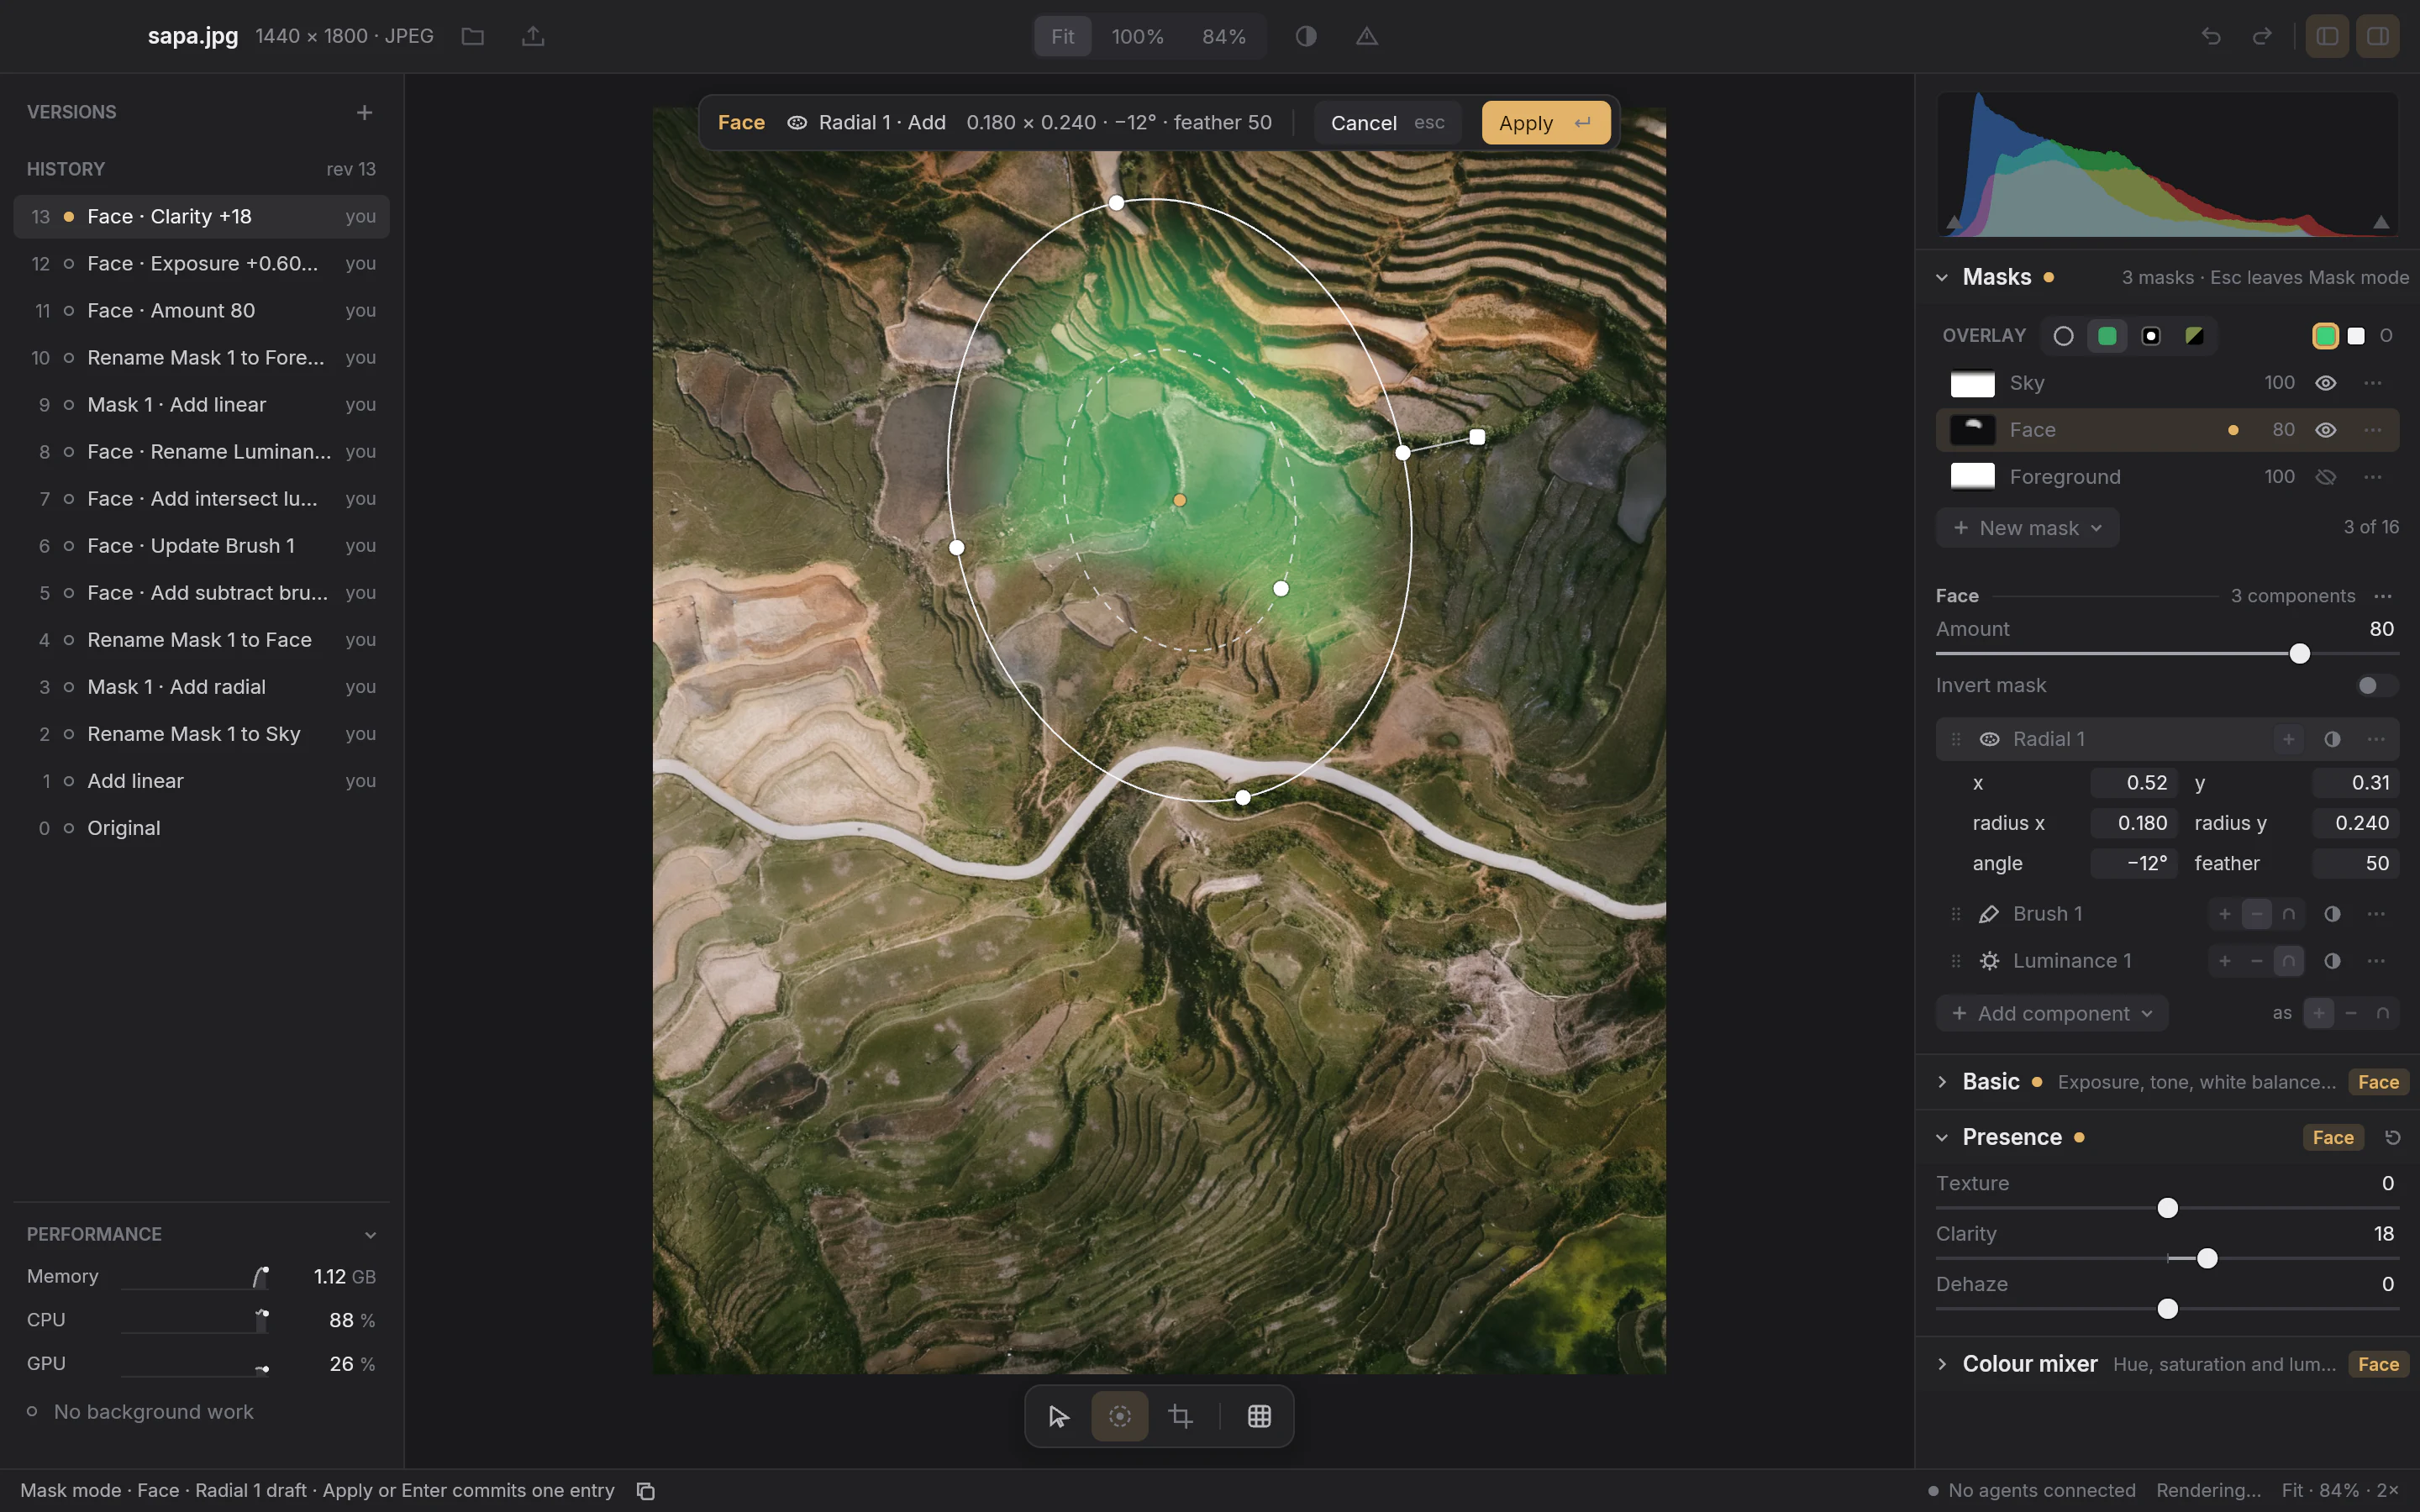Switch zoom to Fit
Image resolution: width=2420 pixels, height=1512 pixels.
pyautogui.click(x=1062, y=37)
